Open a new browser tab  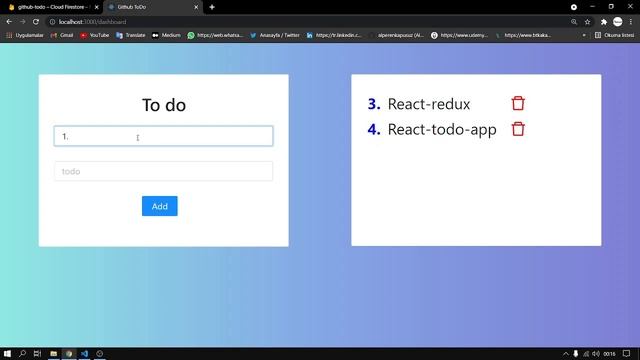pyautogui.click(x=212, y=7)
